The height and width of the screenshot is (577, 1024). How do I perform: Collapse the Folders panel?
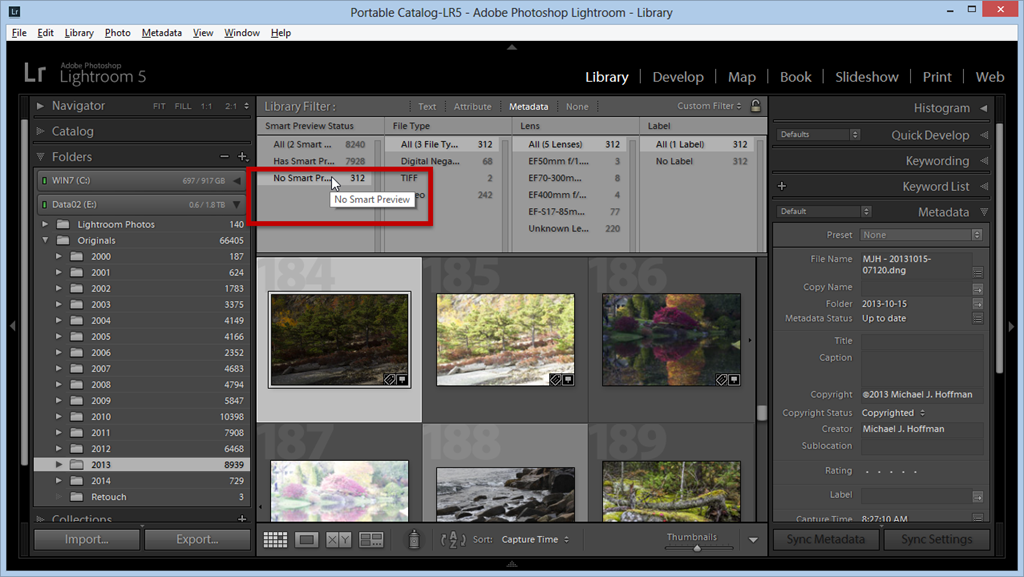pos(40,157)
